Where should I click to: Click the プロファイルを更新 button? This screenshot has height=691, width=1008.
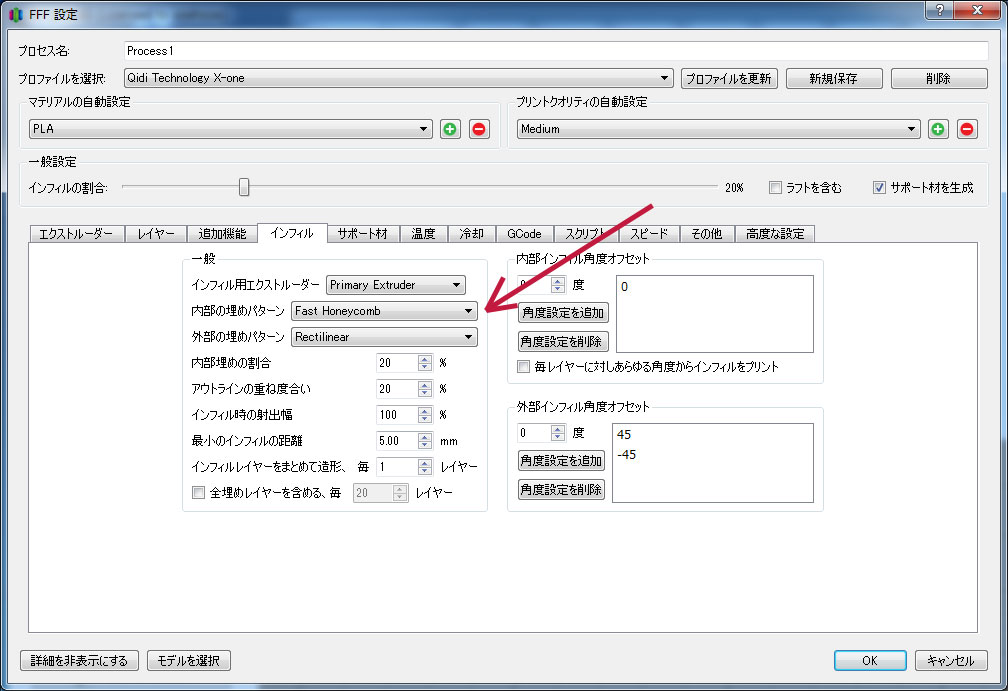pyautogui.click(x=729, y=79)
